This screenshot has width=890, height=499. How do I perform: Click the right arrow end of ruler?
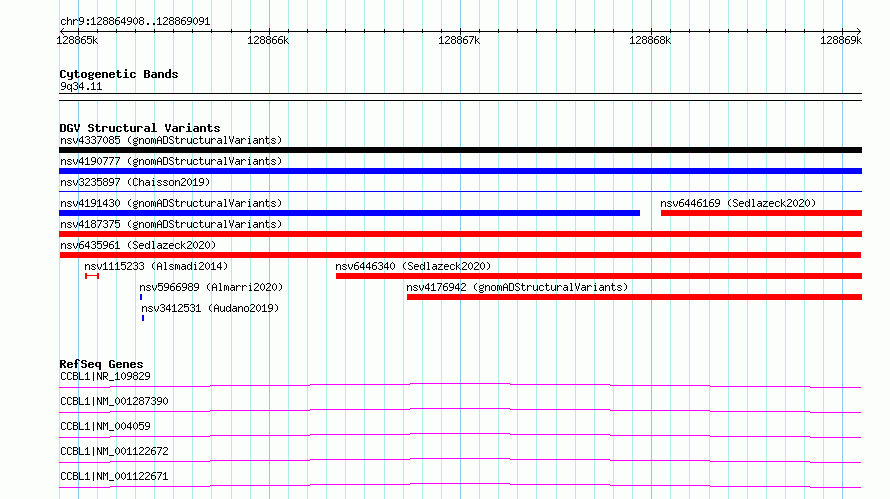859,31
